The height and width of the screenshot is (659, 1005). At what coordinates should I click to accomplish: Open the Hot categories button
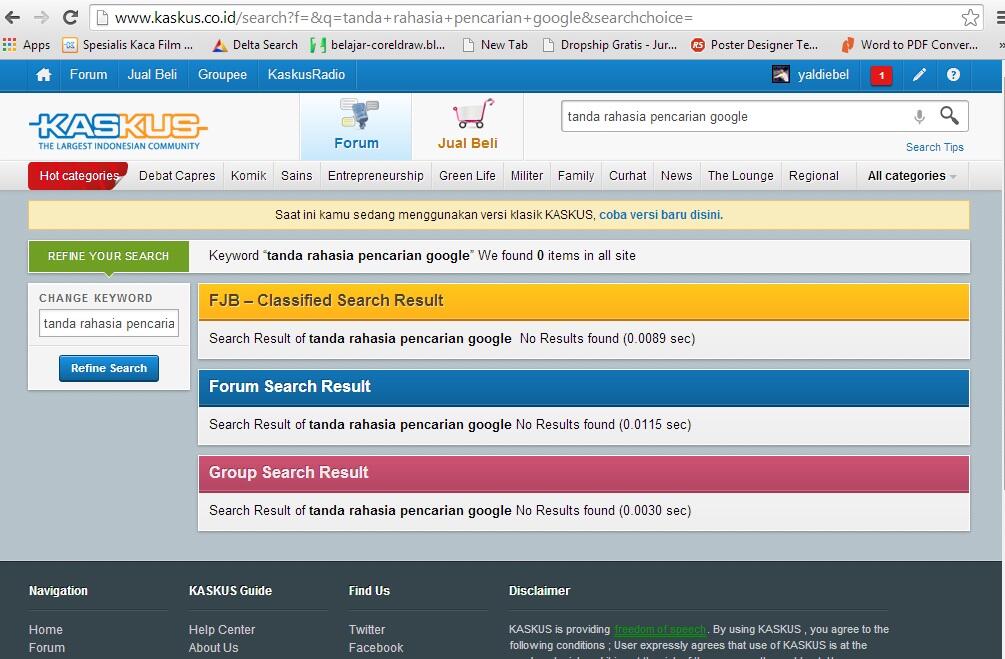78,176
